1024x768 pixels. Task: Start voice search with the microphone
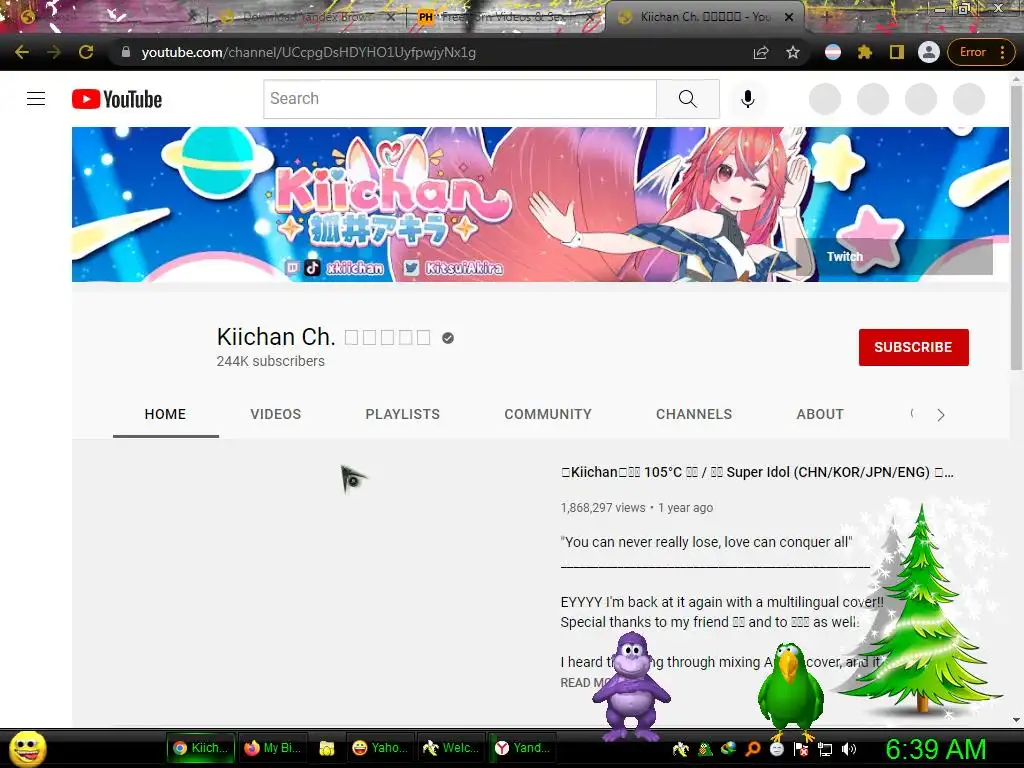748,99
